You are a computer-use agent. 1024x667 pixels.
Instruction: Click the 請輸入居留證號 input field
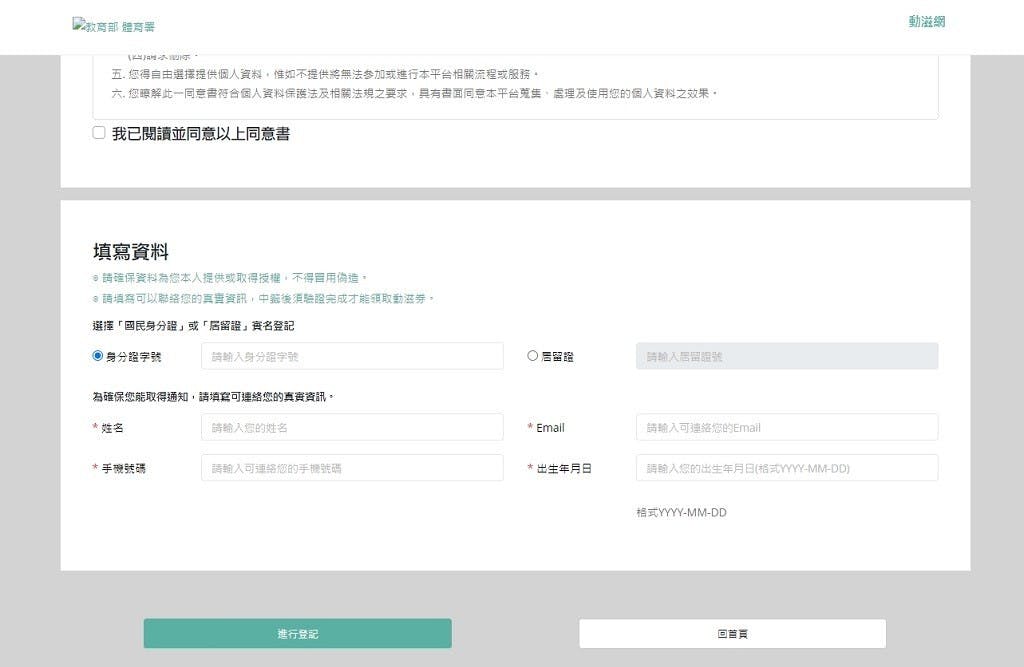(x=786, y=356)
